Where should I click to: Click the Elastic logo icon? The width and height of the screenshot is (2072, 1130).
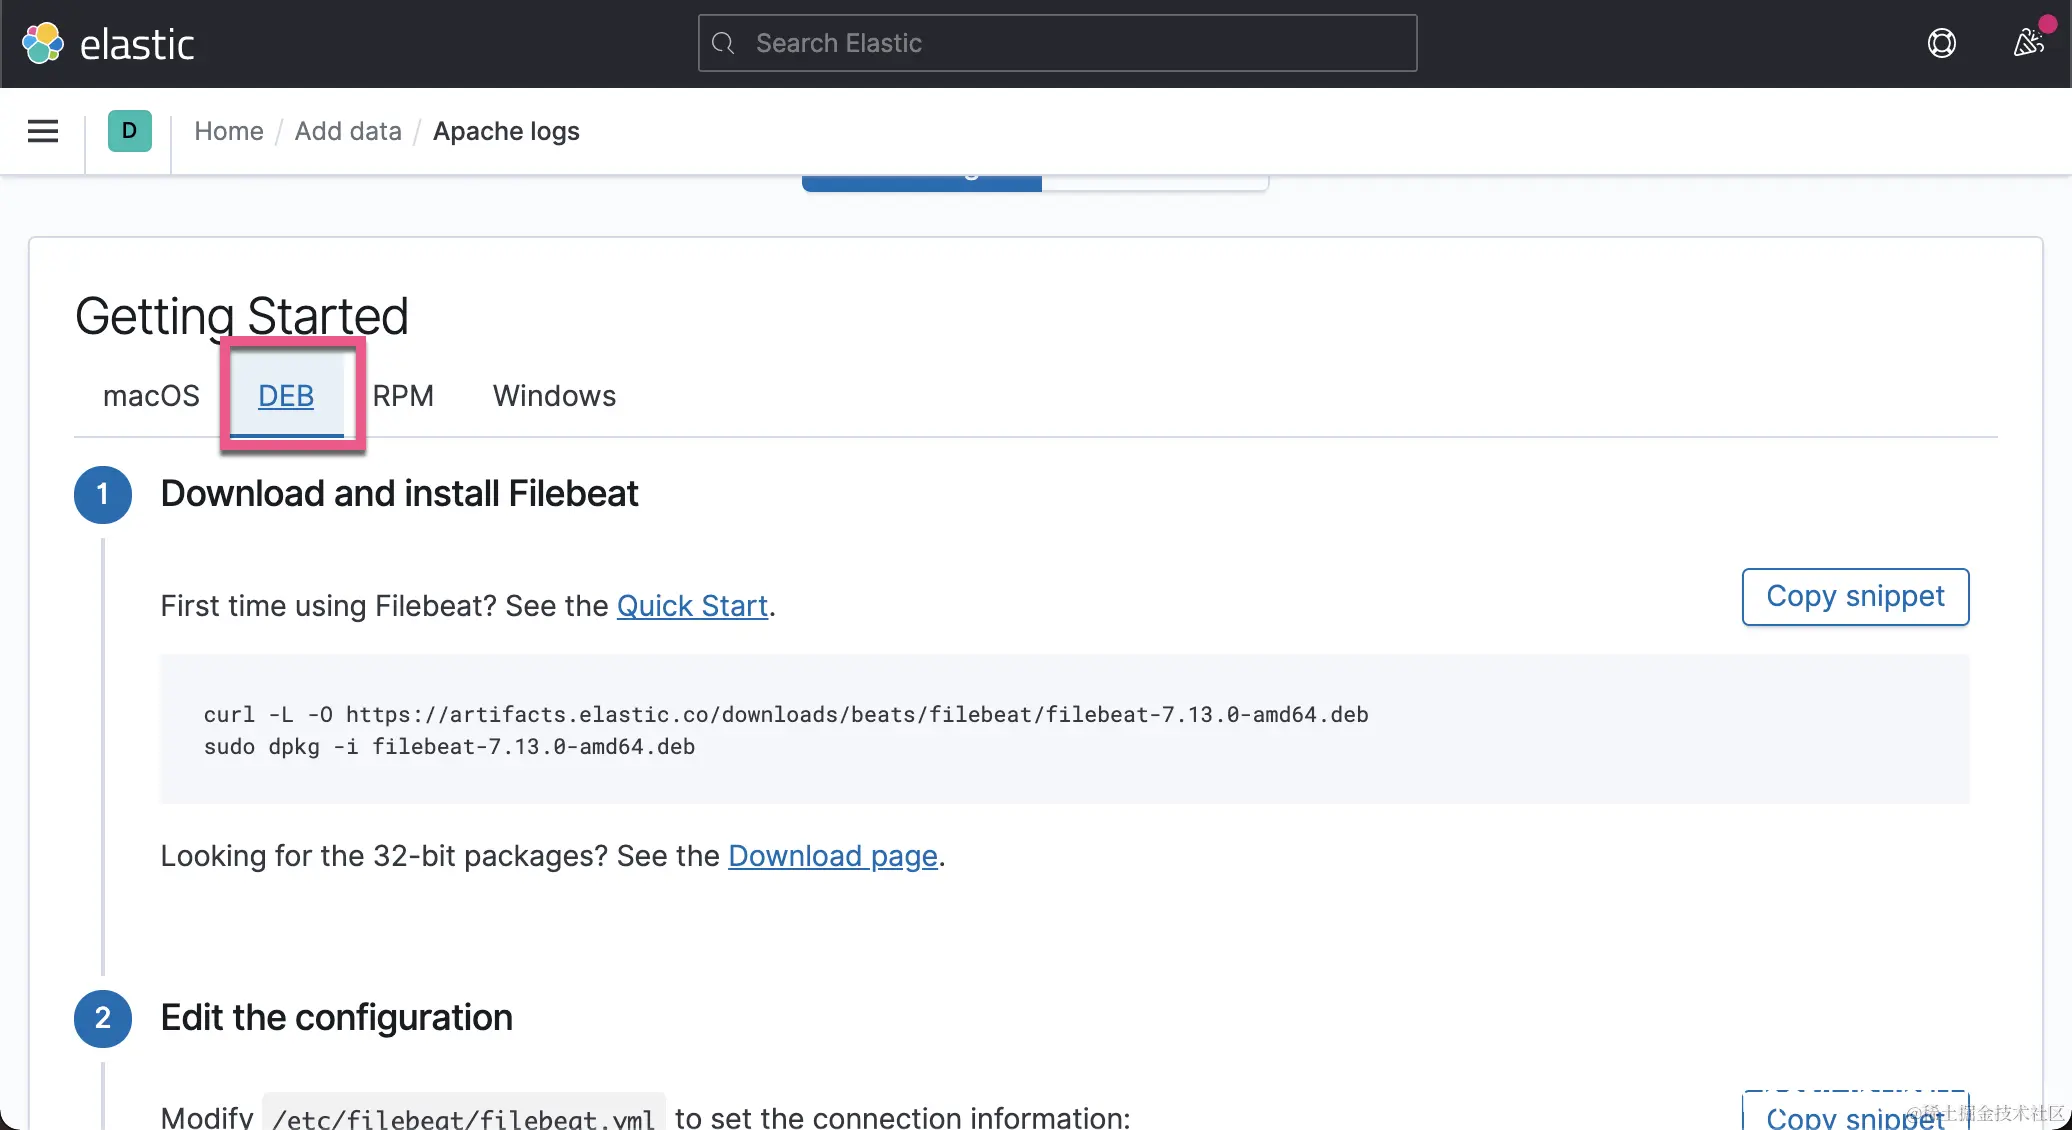tap(43, 44)
